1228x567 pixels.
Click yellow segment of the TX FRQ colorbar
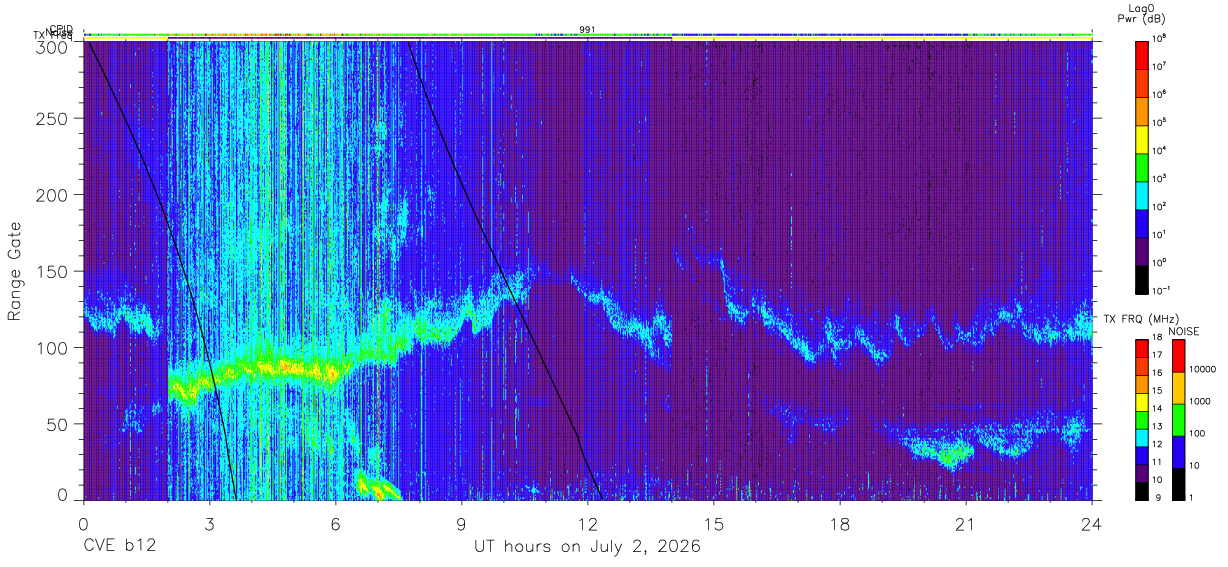(x=1142, y=402)
